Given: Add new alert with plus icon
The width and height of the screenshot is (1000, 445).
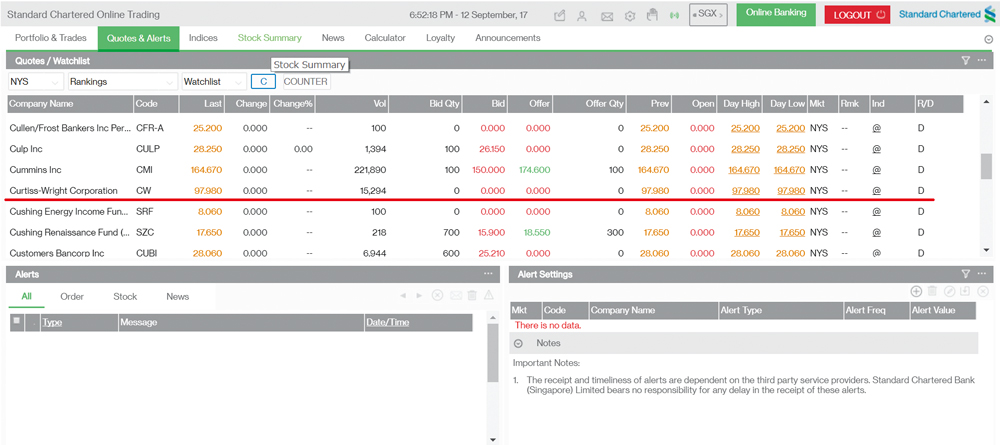Looking at the screenshot, I should tap(916, 291).
